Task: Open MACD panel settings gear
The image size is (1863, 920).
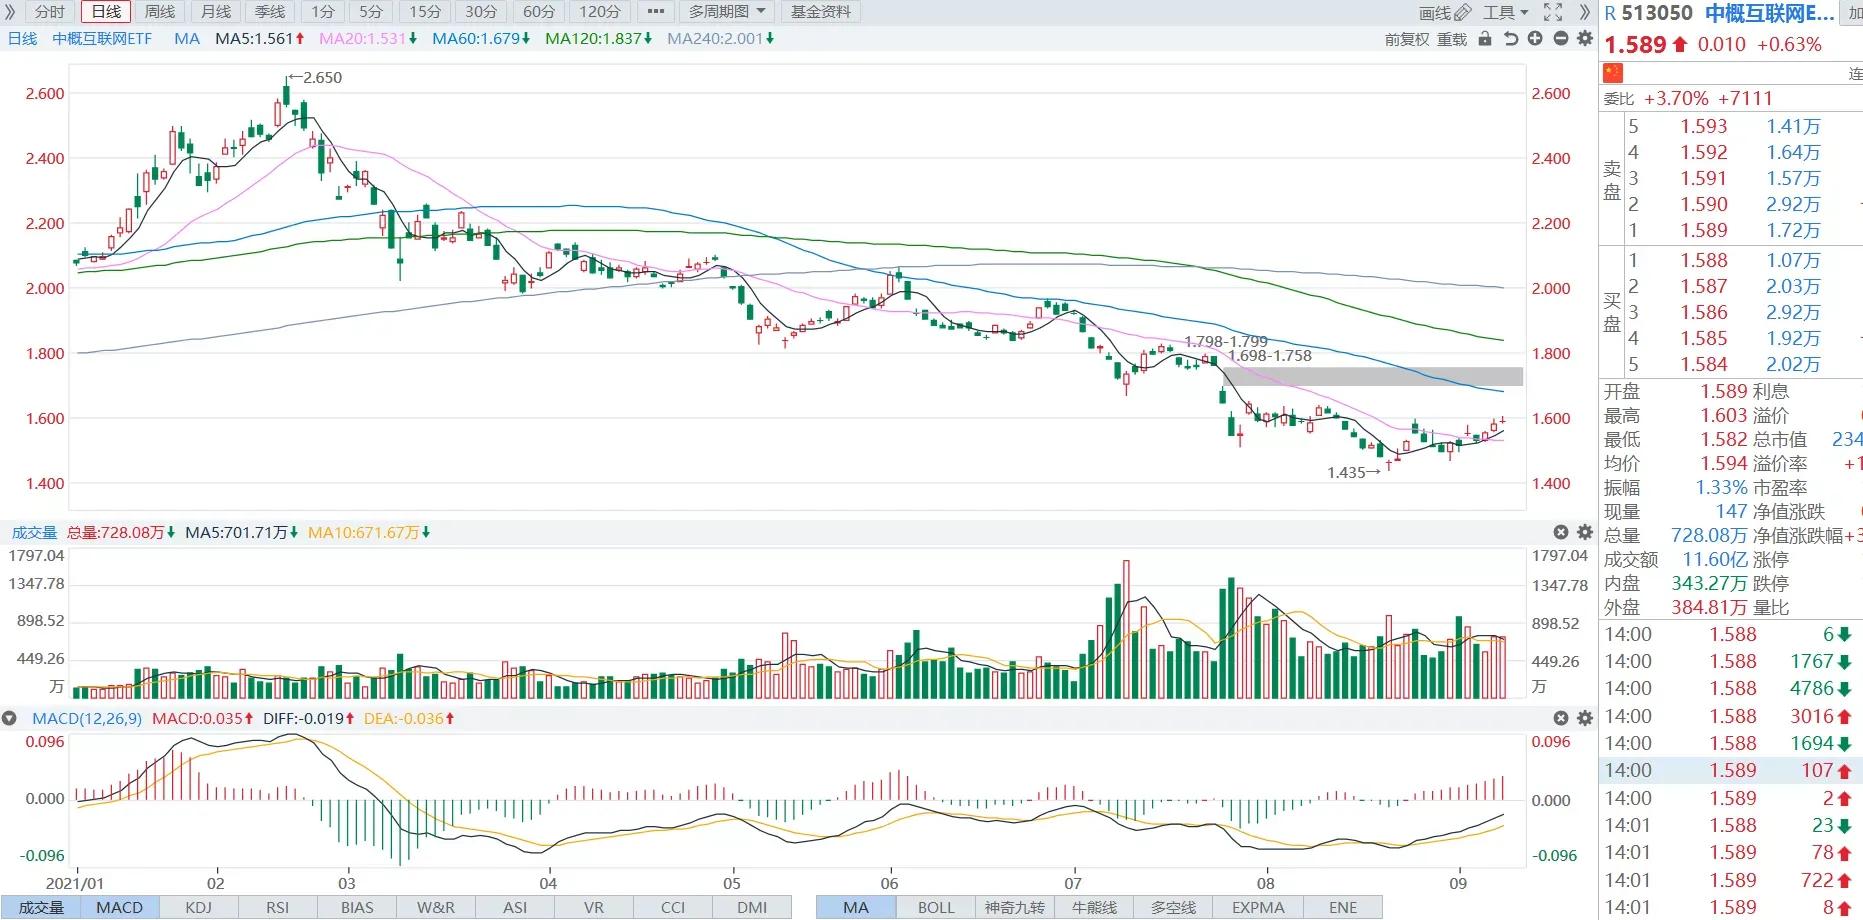Action: pyautogui.click(x=1584, y=718)
